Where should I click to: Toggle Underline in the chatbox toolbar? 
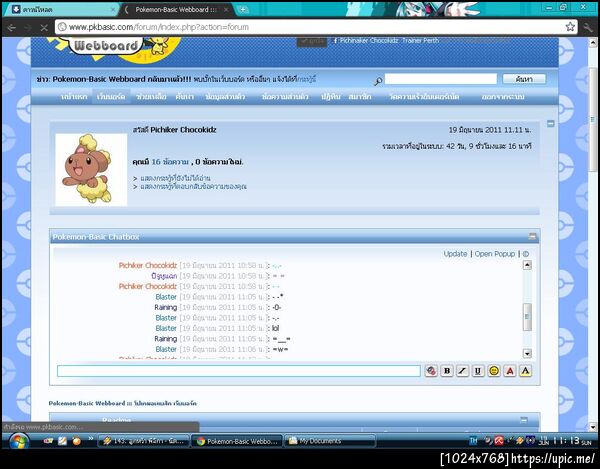(x=478, y=371)
